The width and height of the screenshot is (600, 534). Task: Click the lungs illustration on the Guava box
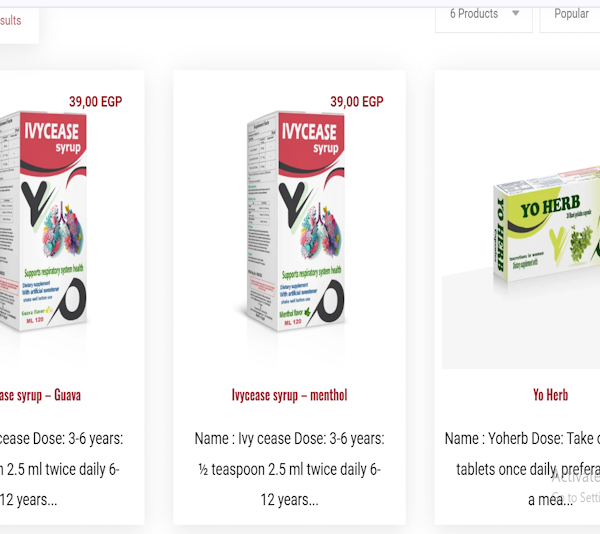[x=63, y=229]
